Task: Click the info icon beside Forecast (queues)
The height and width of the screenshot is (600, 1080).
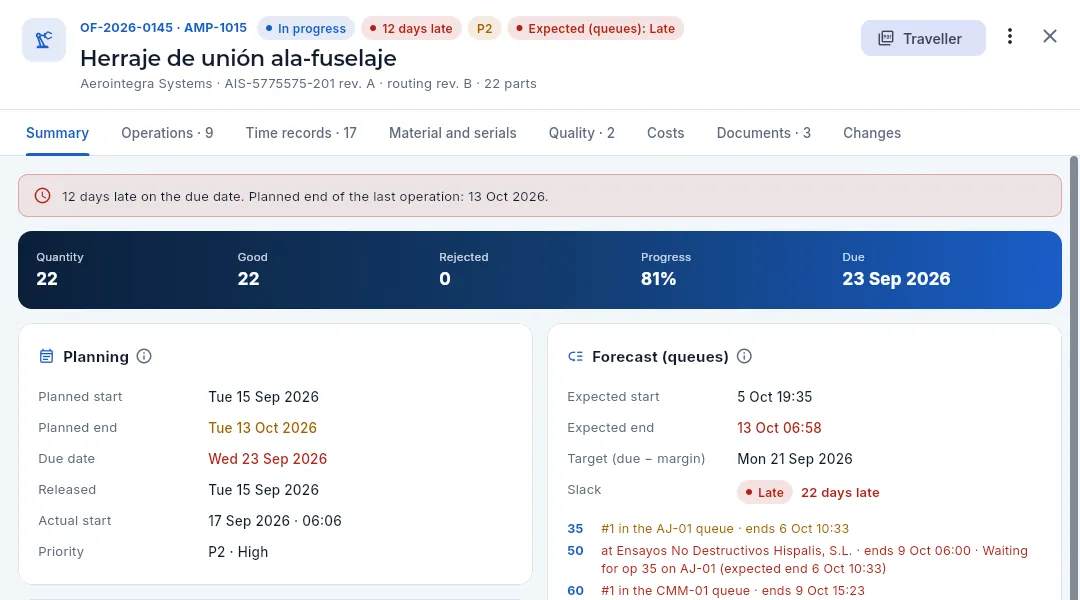Action: click(x=745, y=356)
